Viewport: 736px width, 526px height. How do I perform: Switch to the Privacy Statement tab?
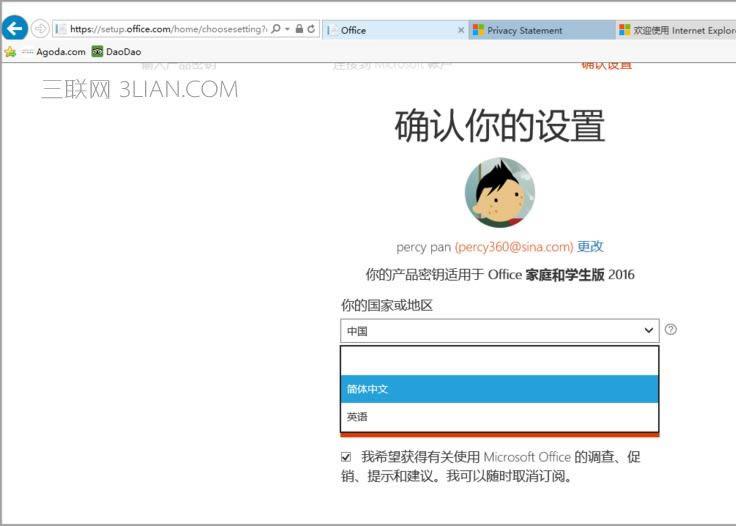pyautogui.click(x=542, y=30)
